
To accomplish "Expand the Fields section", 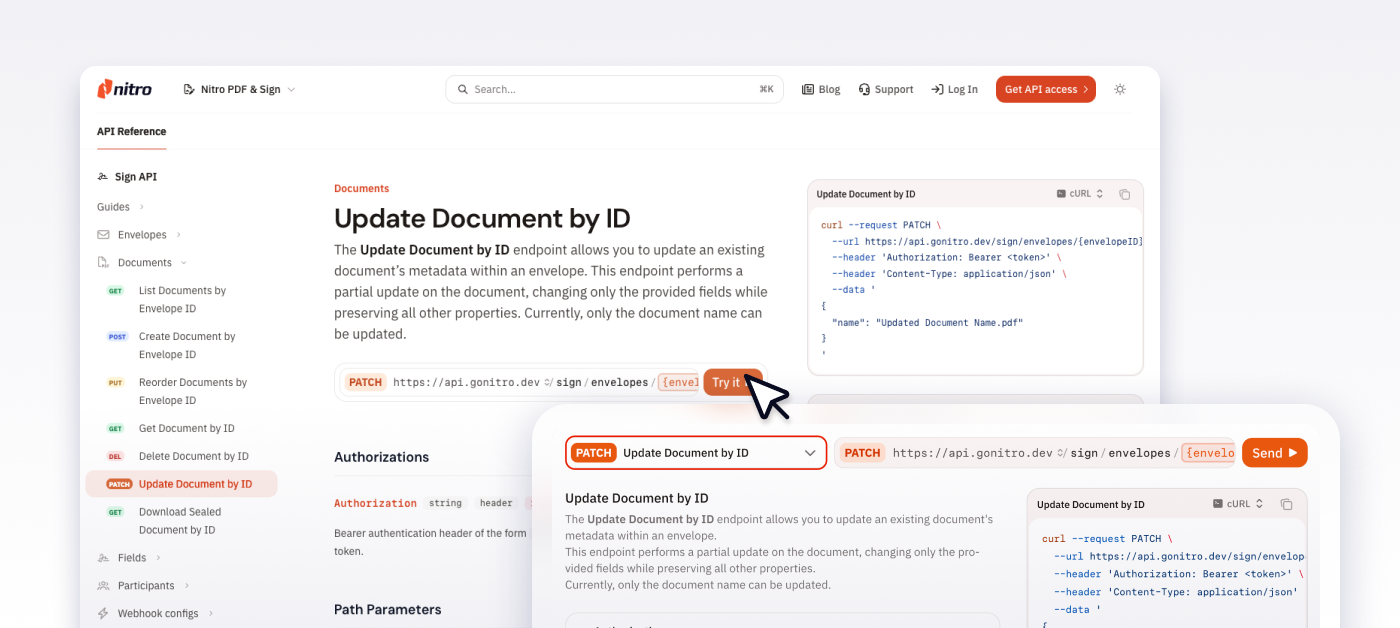I will pyautogui.click(x=130, y=558).
